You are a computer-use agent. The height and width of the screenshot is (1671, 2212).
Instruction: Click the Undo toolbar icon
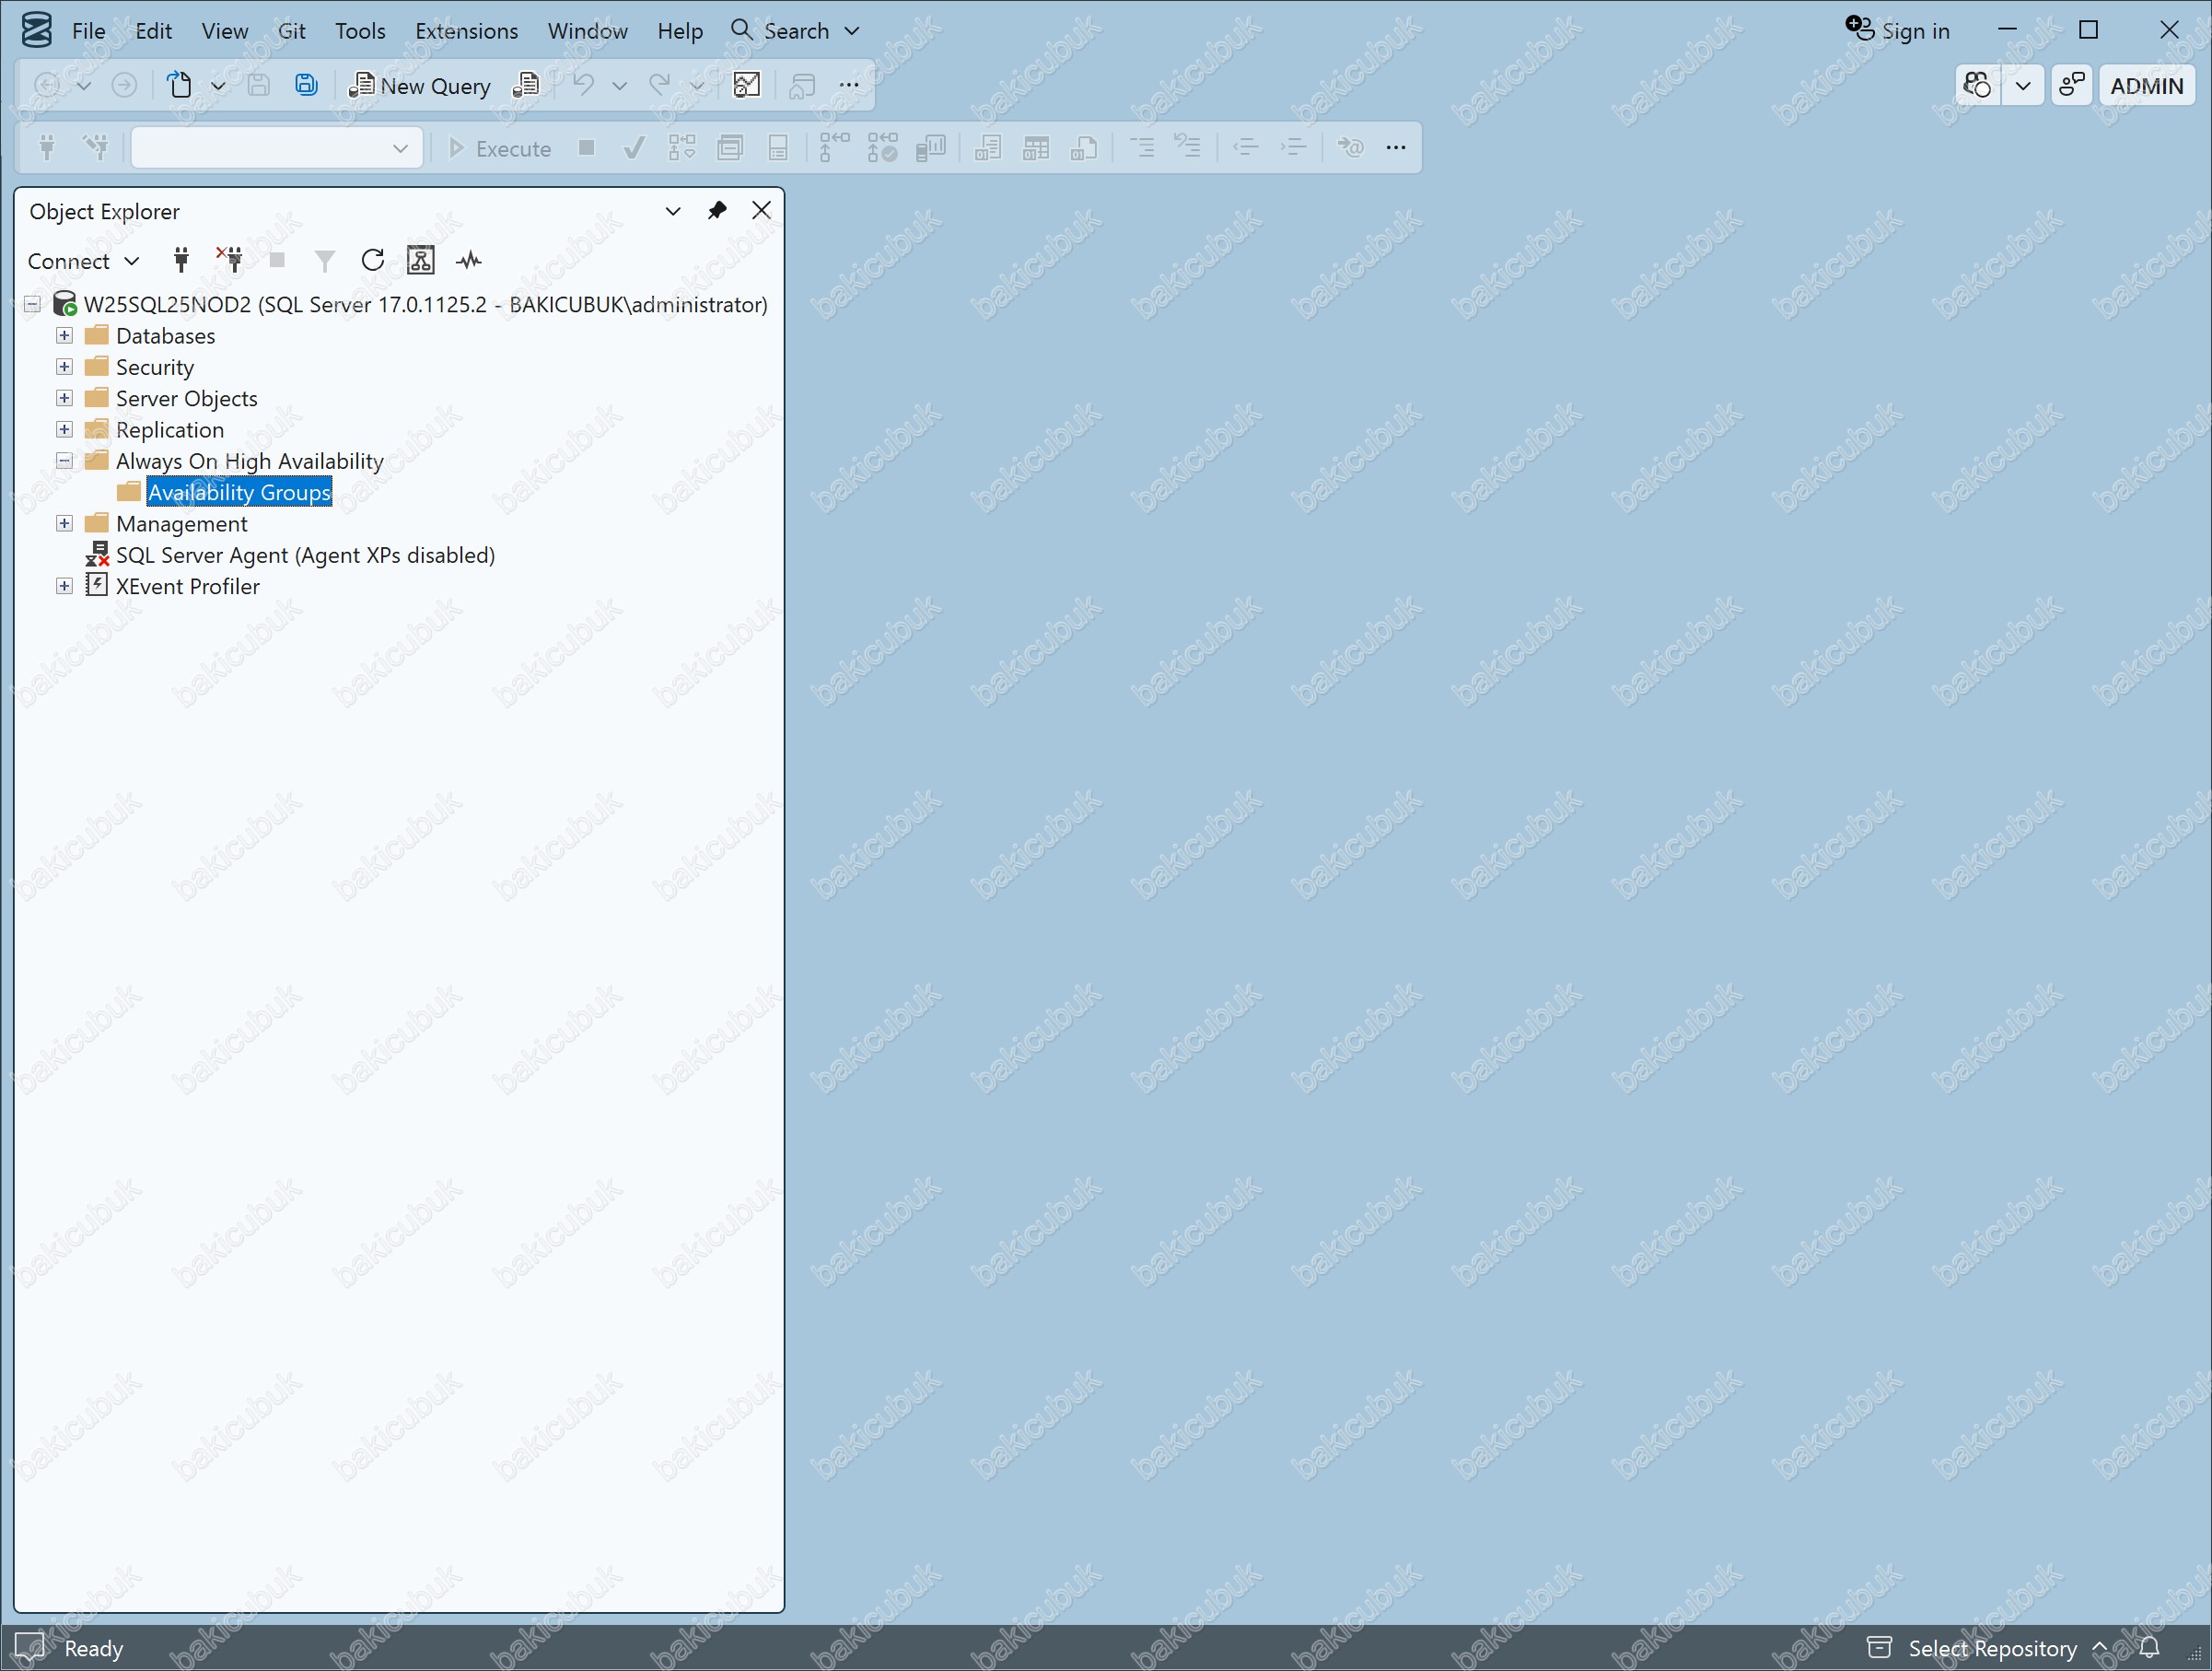point(584,85)
